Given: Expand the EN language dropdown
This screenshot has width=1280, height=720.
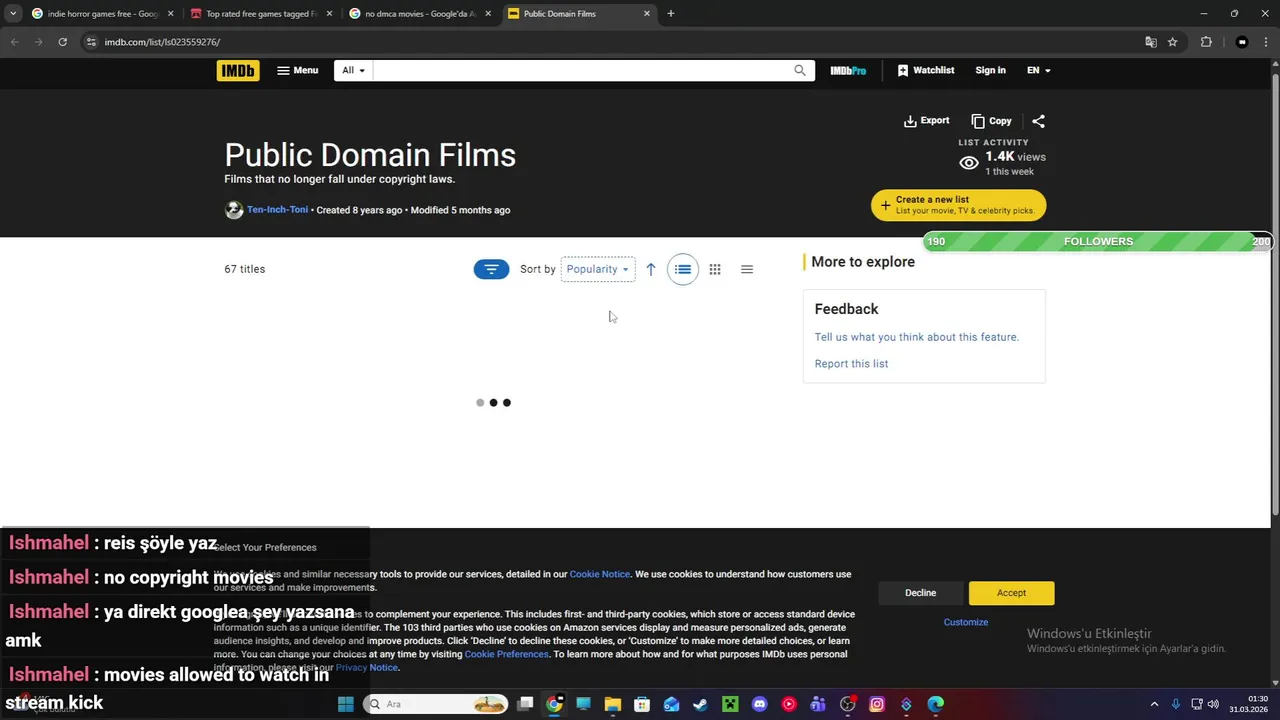Looking at the screenshot, I should pos(1038,70).
